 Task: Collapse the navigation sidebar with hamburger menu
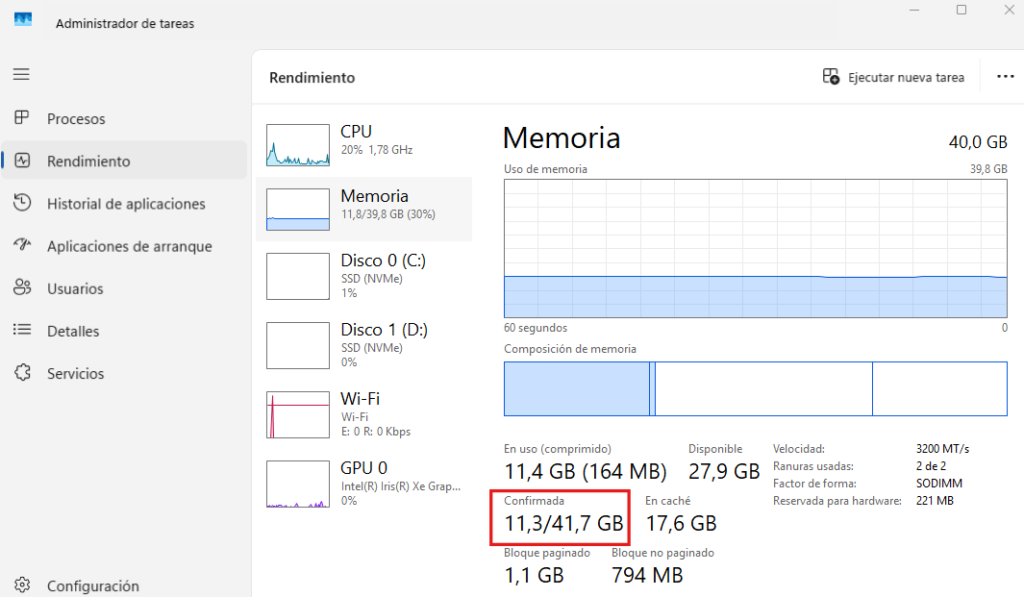(x=21, y=74)
